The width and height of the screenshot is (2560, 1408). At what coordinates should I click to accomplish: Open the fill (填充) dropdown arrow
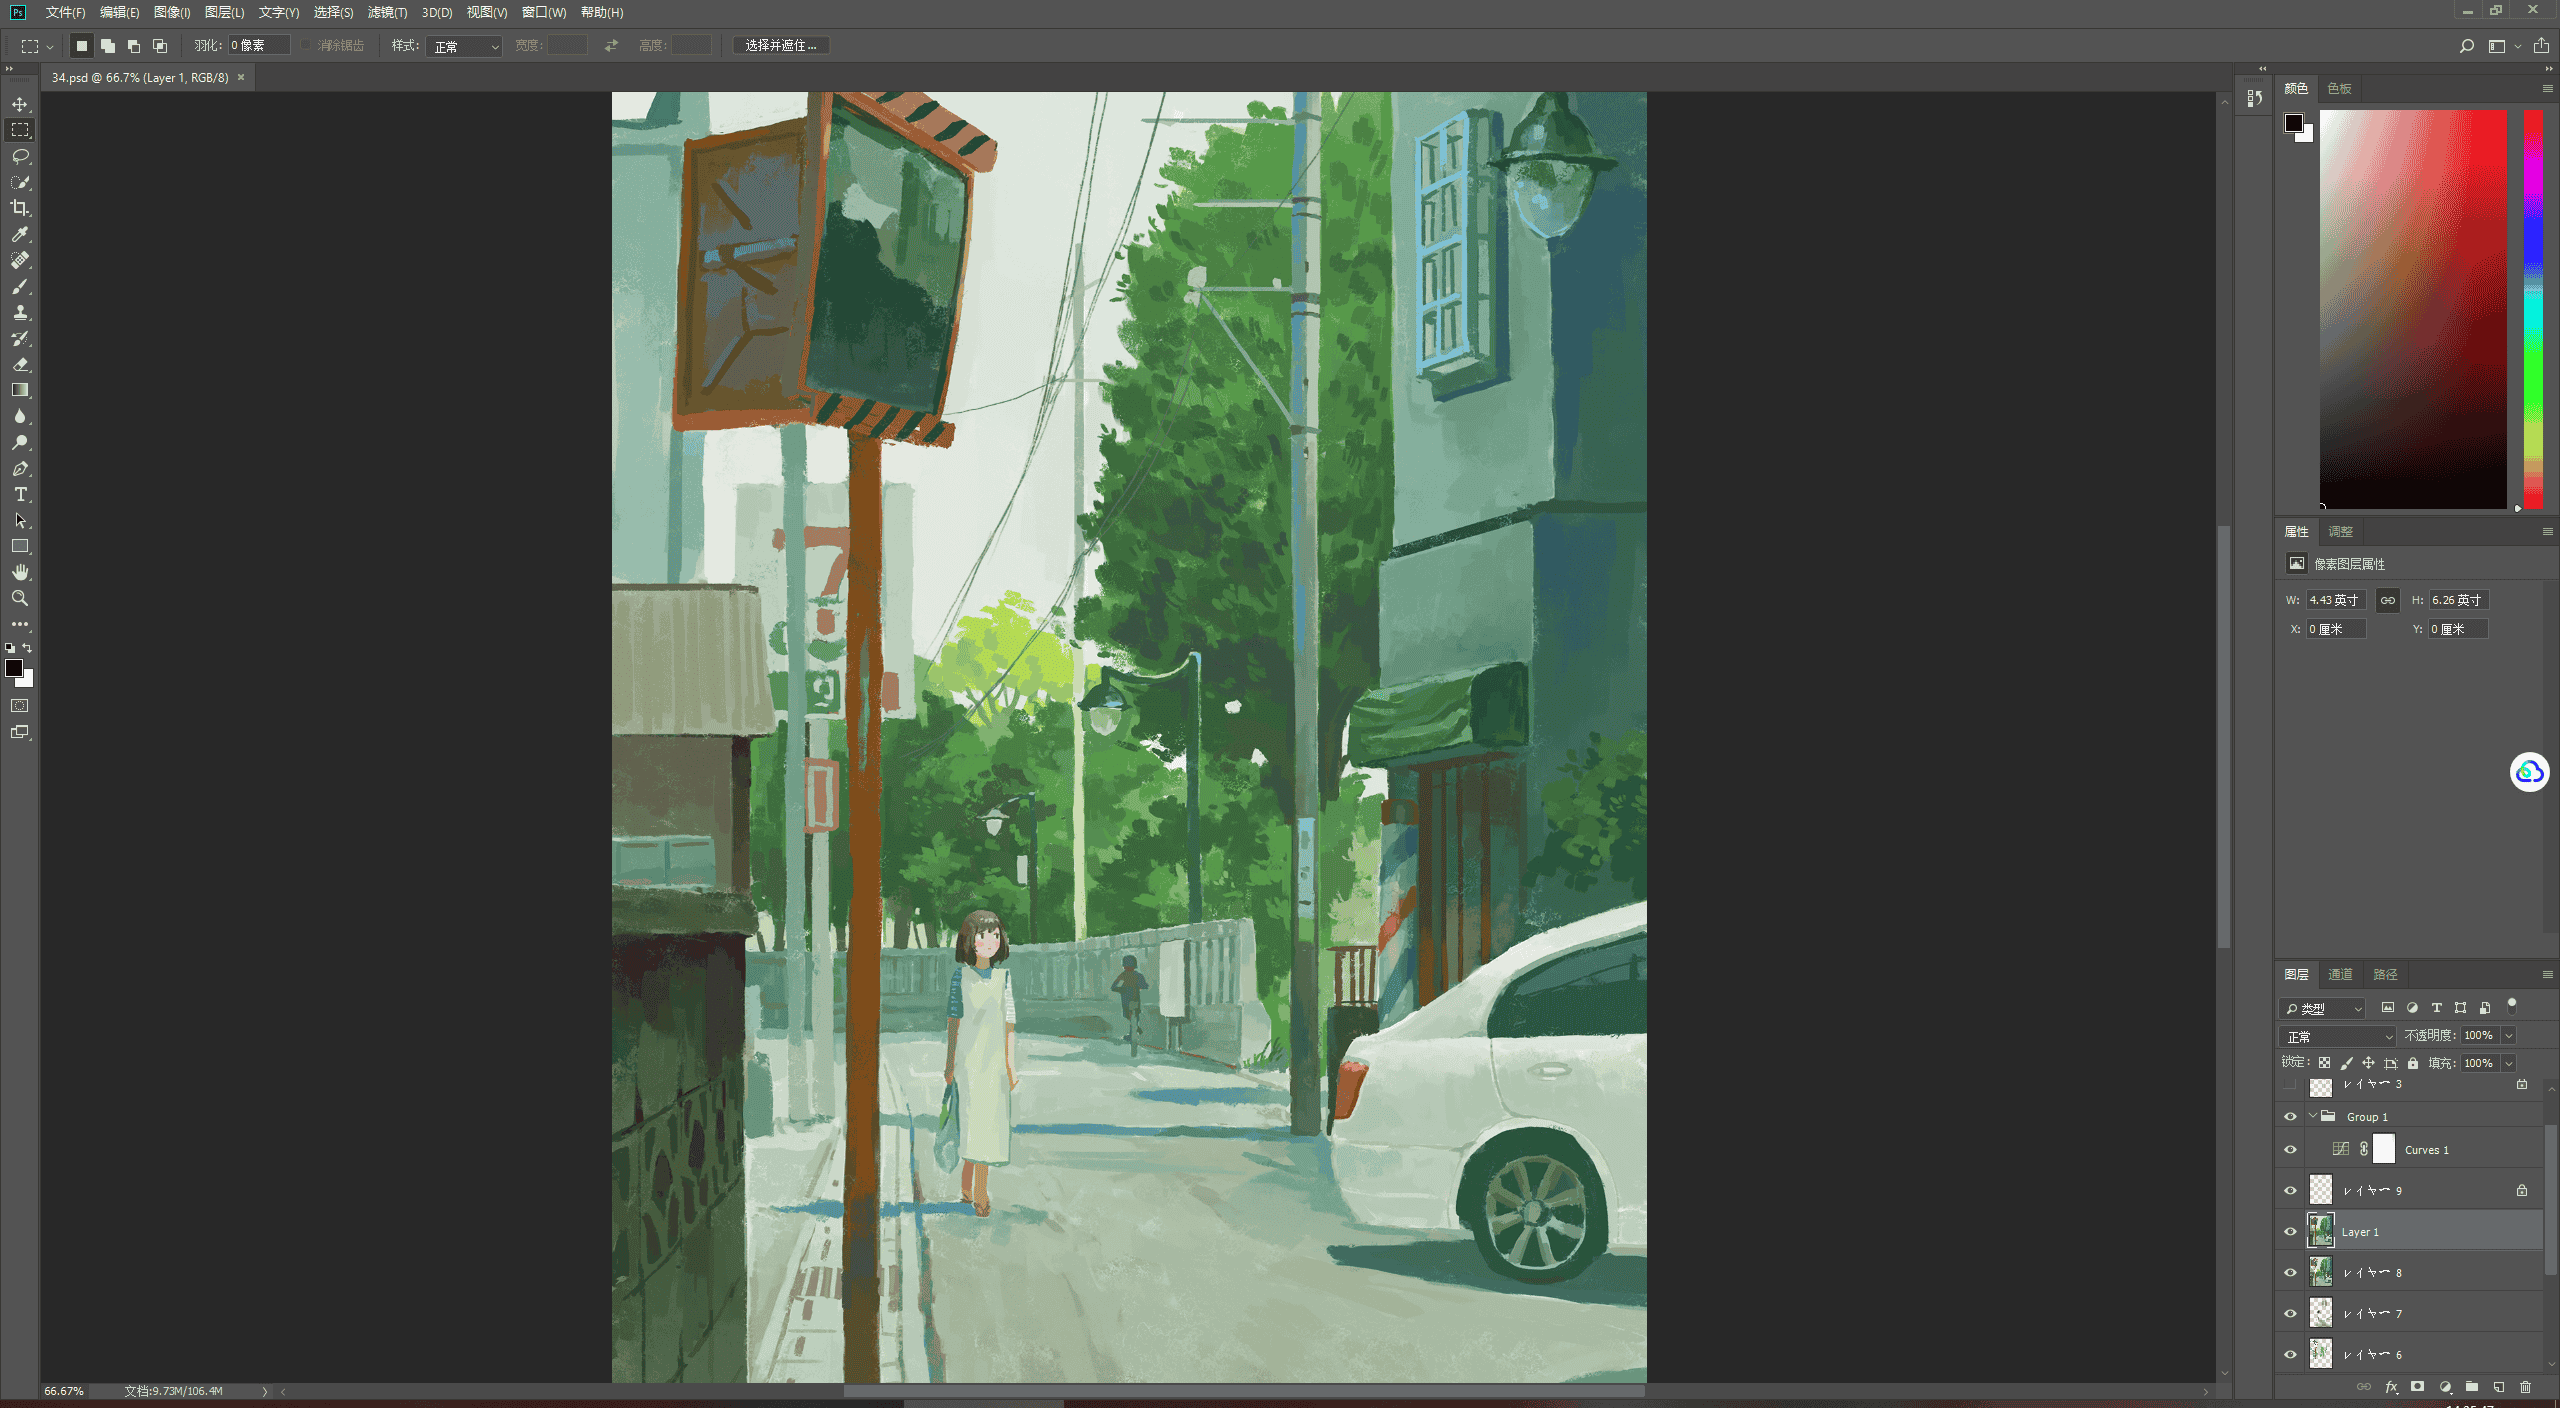pyautogui.click(x=2509, y=1063)
